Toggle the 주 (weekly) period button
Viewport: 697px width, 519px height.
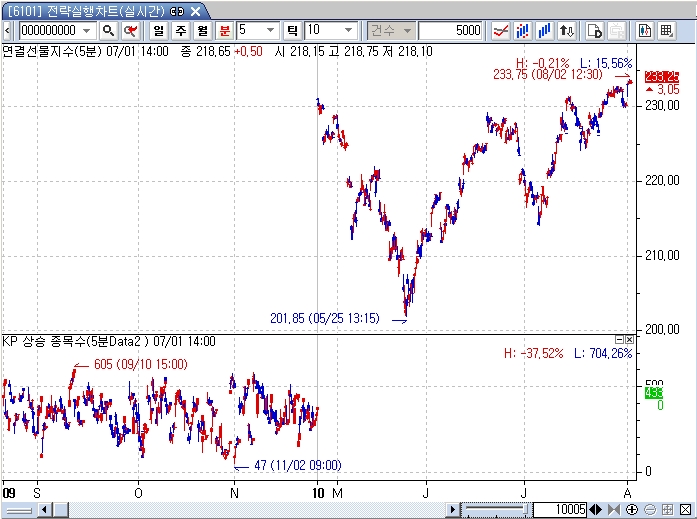click(180, 31)
